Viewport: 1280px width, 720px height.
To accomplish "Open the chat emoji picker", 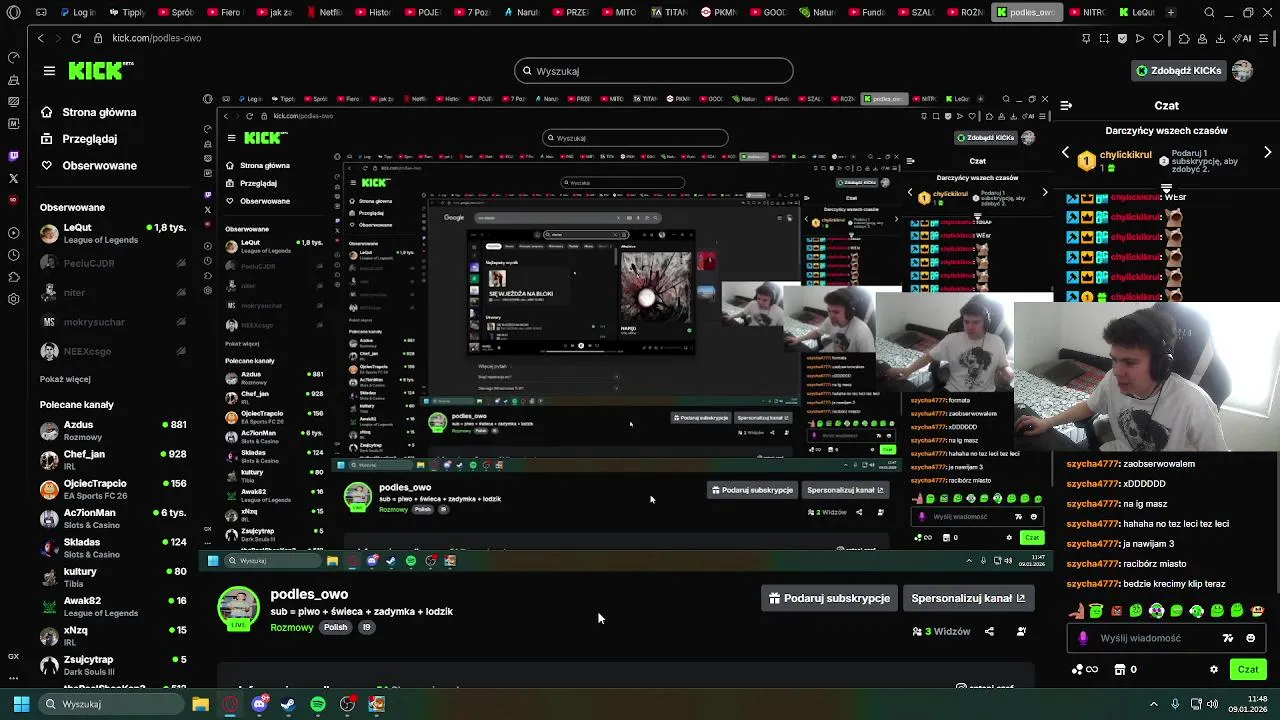I will 1250,638.
